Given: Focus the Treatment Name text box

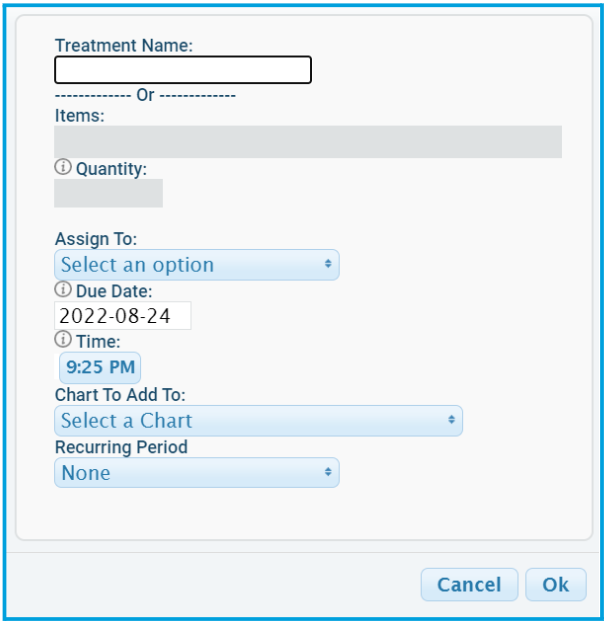Looking at the screenshot, I should (x=183, y=70).
